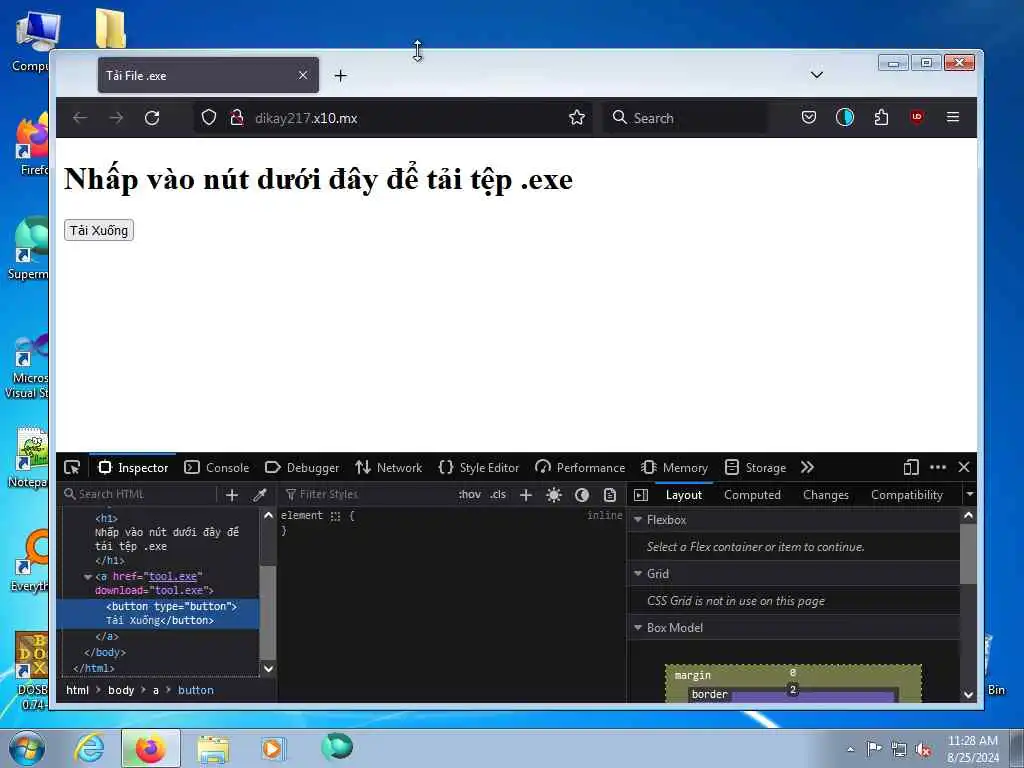
Task: Click the Search HTML field
Action: (138, 494)
